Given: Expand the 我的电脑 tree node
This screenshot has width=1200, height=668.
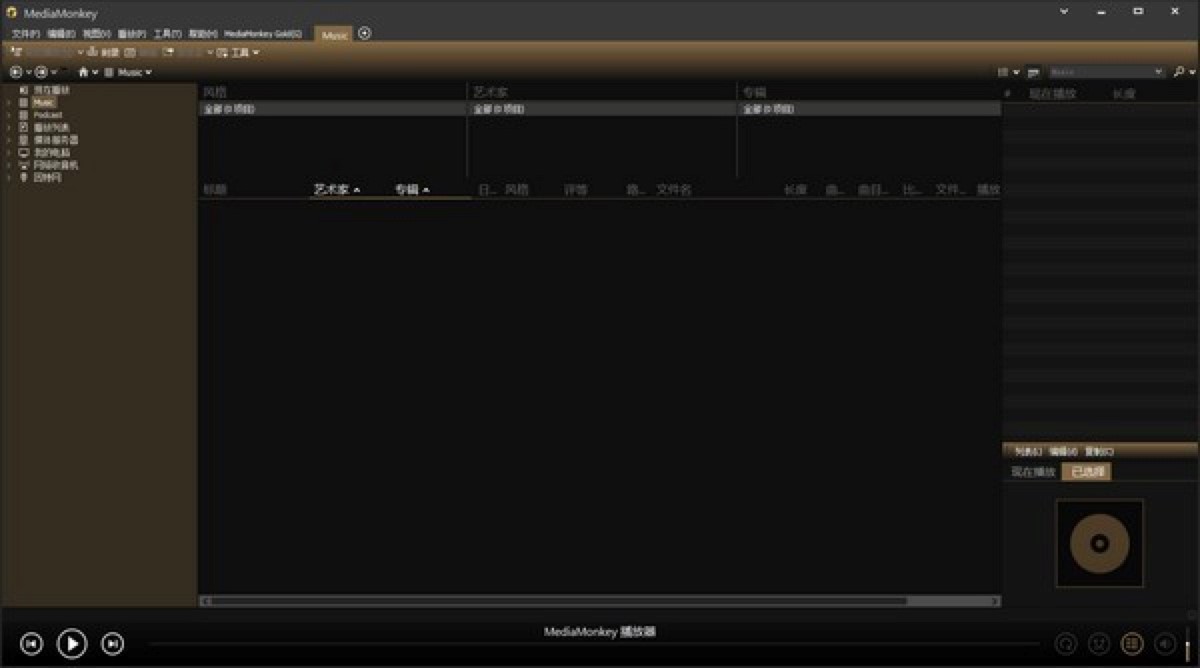Looking at the screenshot, I should [x=9, y=152].
